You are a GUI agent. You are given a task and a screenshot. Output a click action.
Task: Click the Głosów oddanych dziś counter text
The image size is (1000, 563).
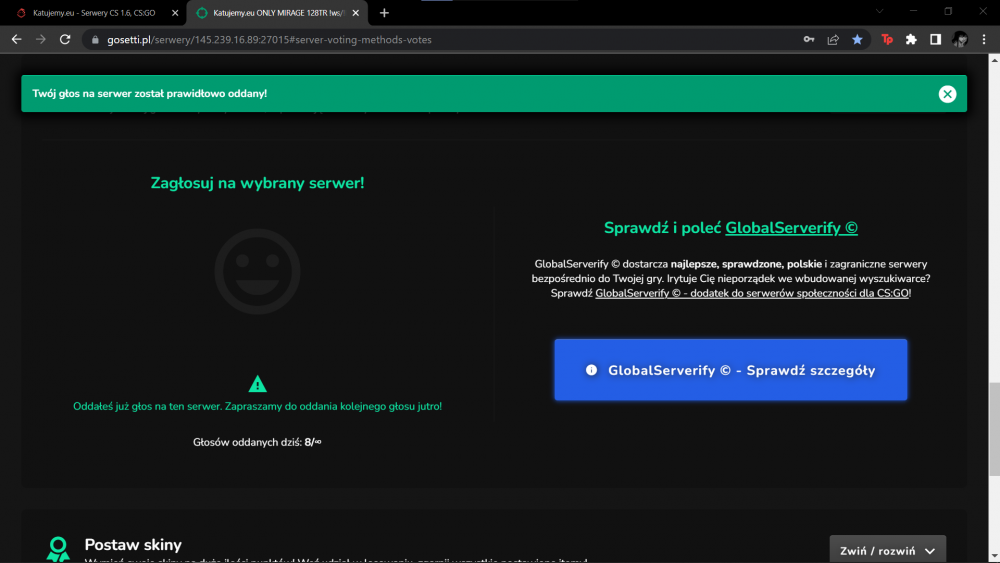257,442
